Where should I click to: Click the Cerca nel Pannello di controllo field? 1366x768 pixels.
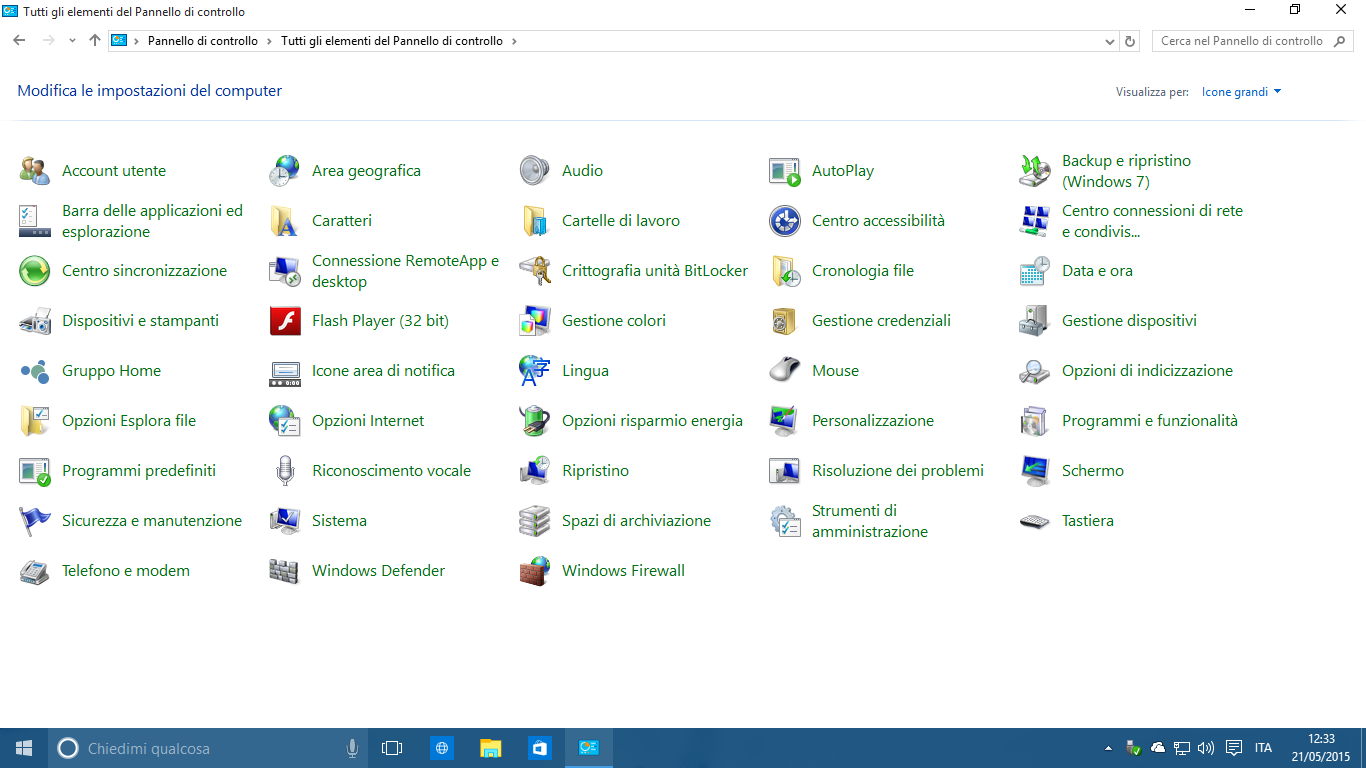1253,41
